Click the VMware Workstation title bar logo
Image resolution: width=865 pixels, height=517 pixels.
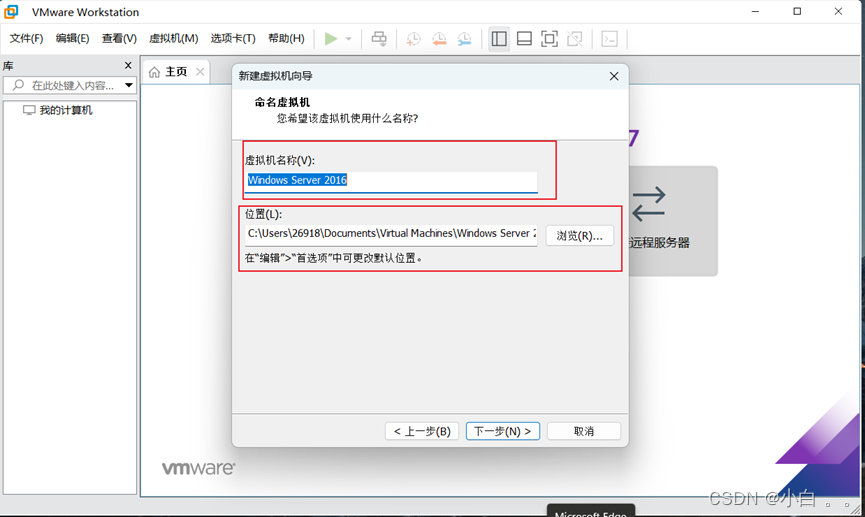(11, 12)
